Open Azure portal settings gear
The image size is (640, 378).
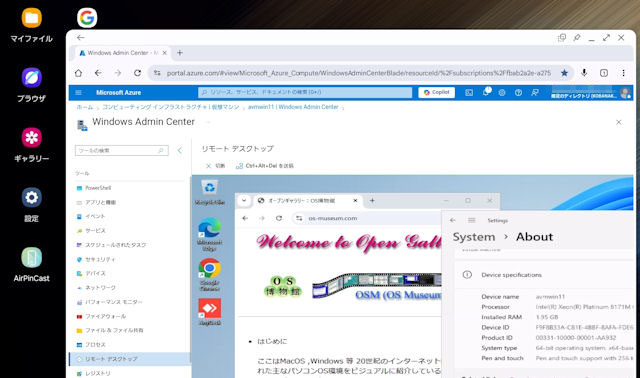502,93
